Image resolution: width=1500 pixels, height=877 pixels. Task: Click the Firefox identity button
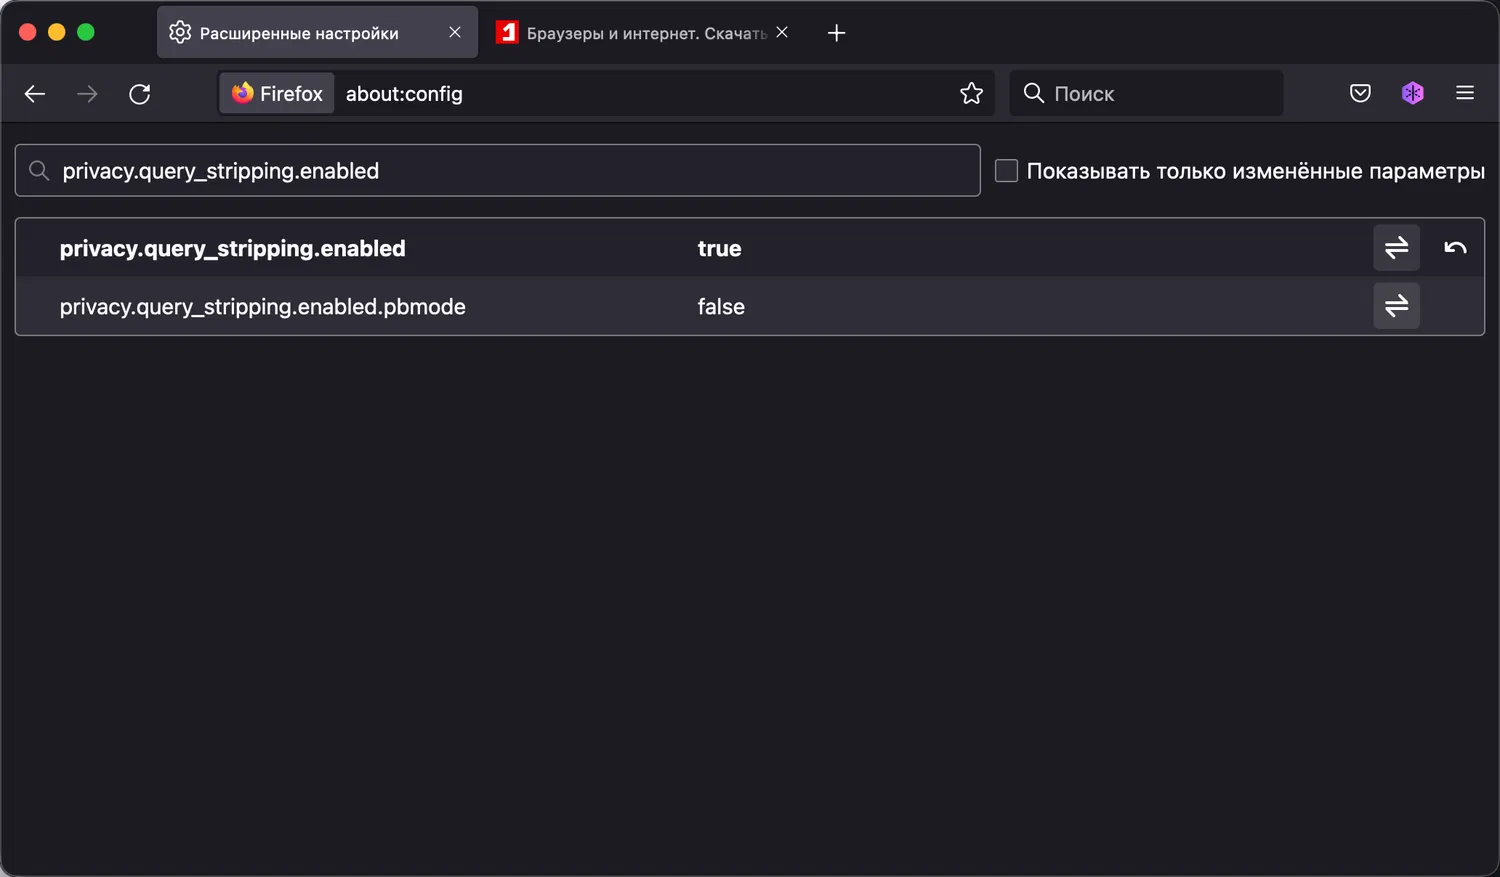pyautogui.click(x=277, y=94)
